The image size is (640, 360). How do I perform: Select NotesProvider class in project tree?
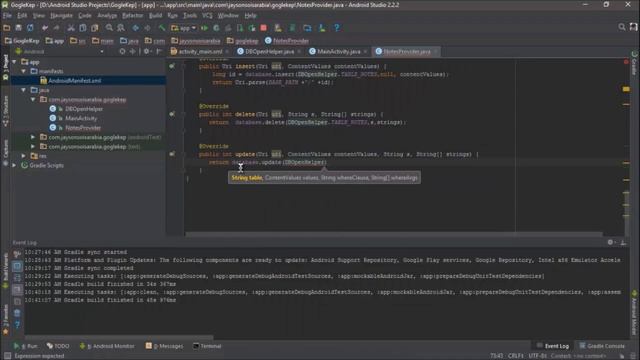coord(83,128)
